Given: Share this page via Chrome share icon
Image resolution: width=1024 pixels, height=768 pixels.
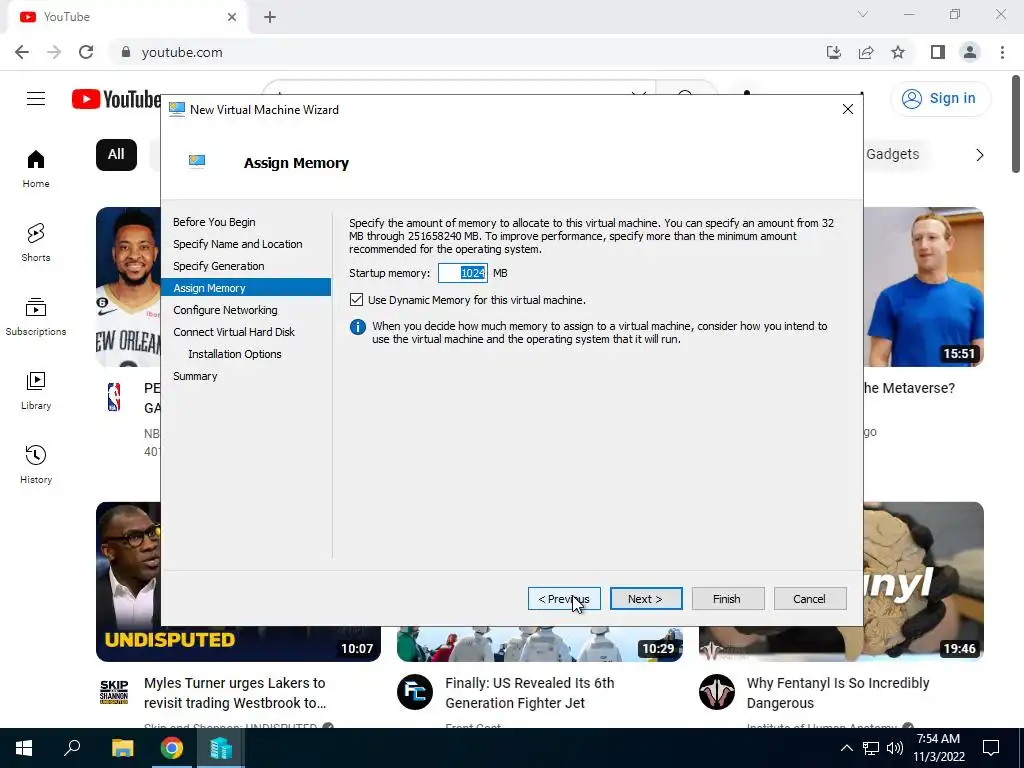Looking at the screenshot, I should [866, 52].
